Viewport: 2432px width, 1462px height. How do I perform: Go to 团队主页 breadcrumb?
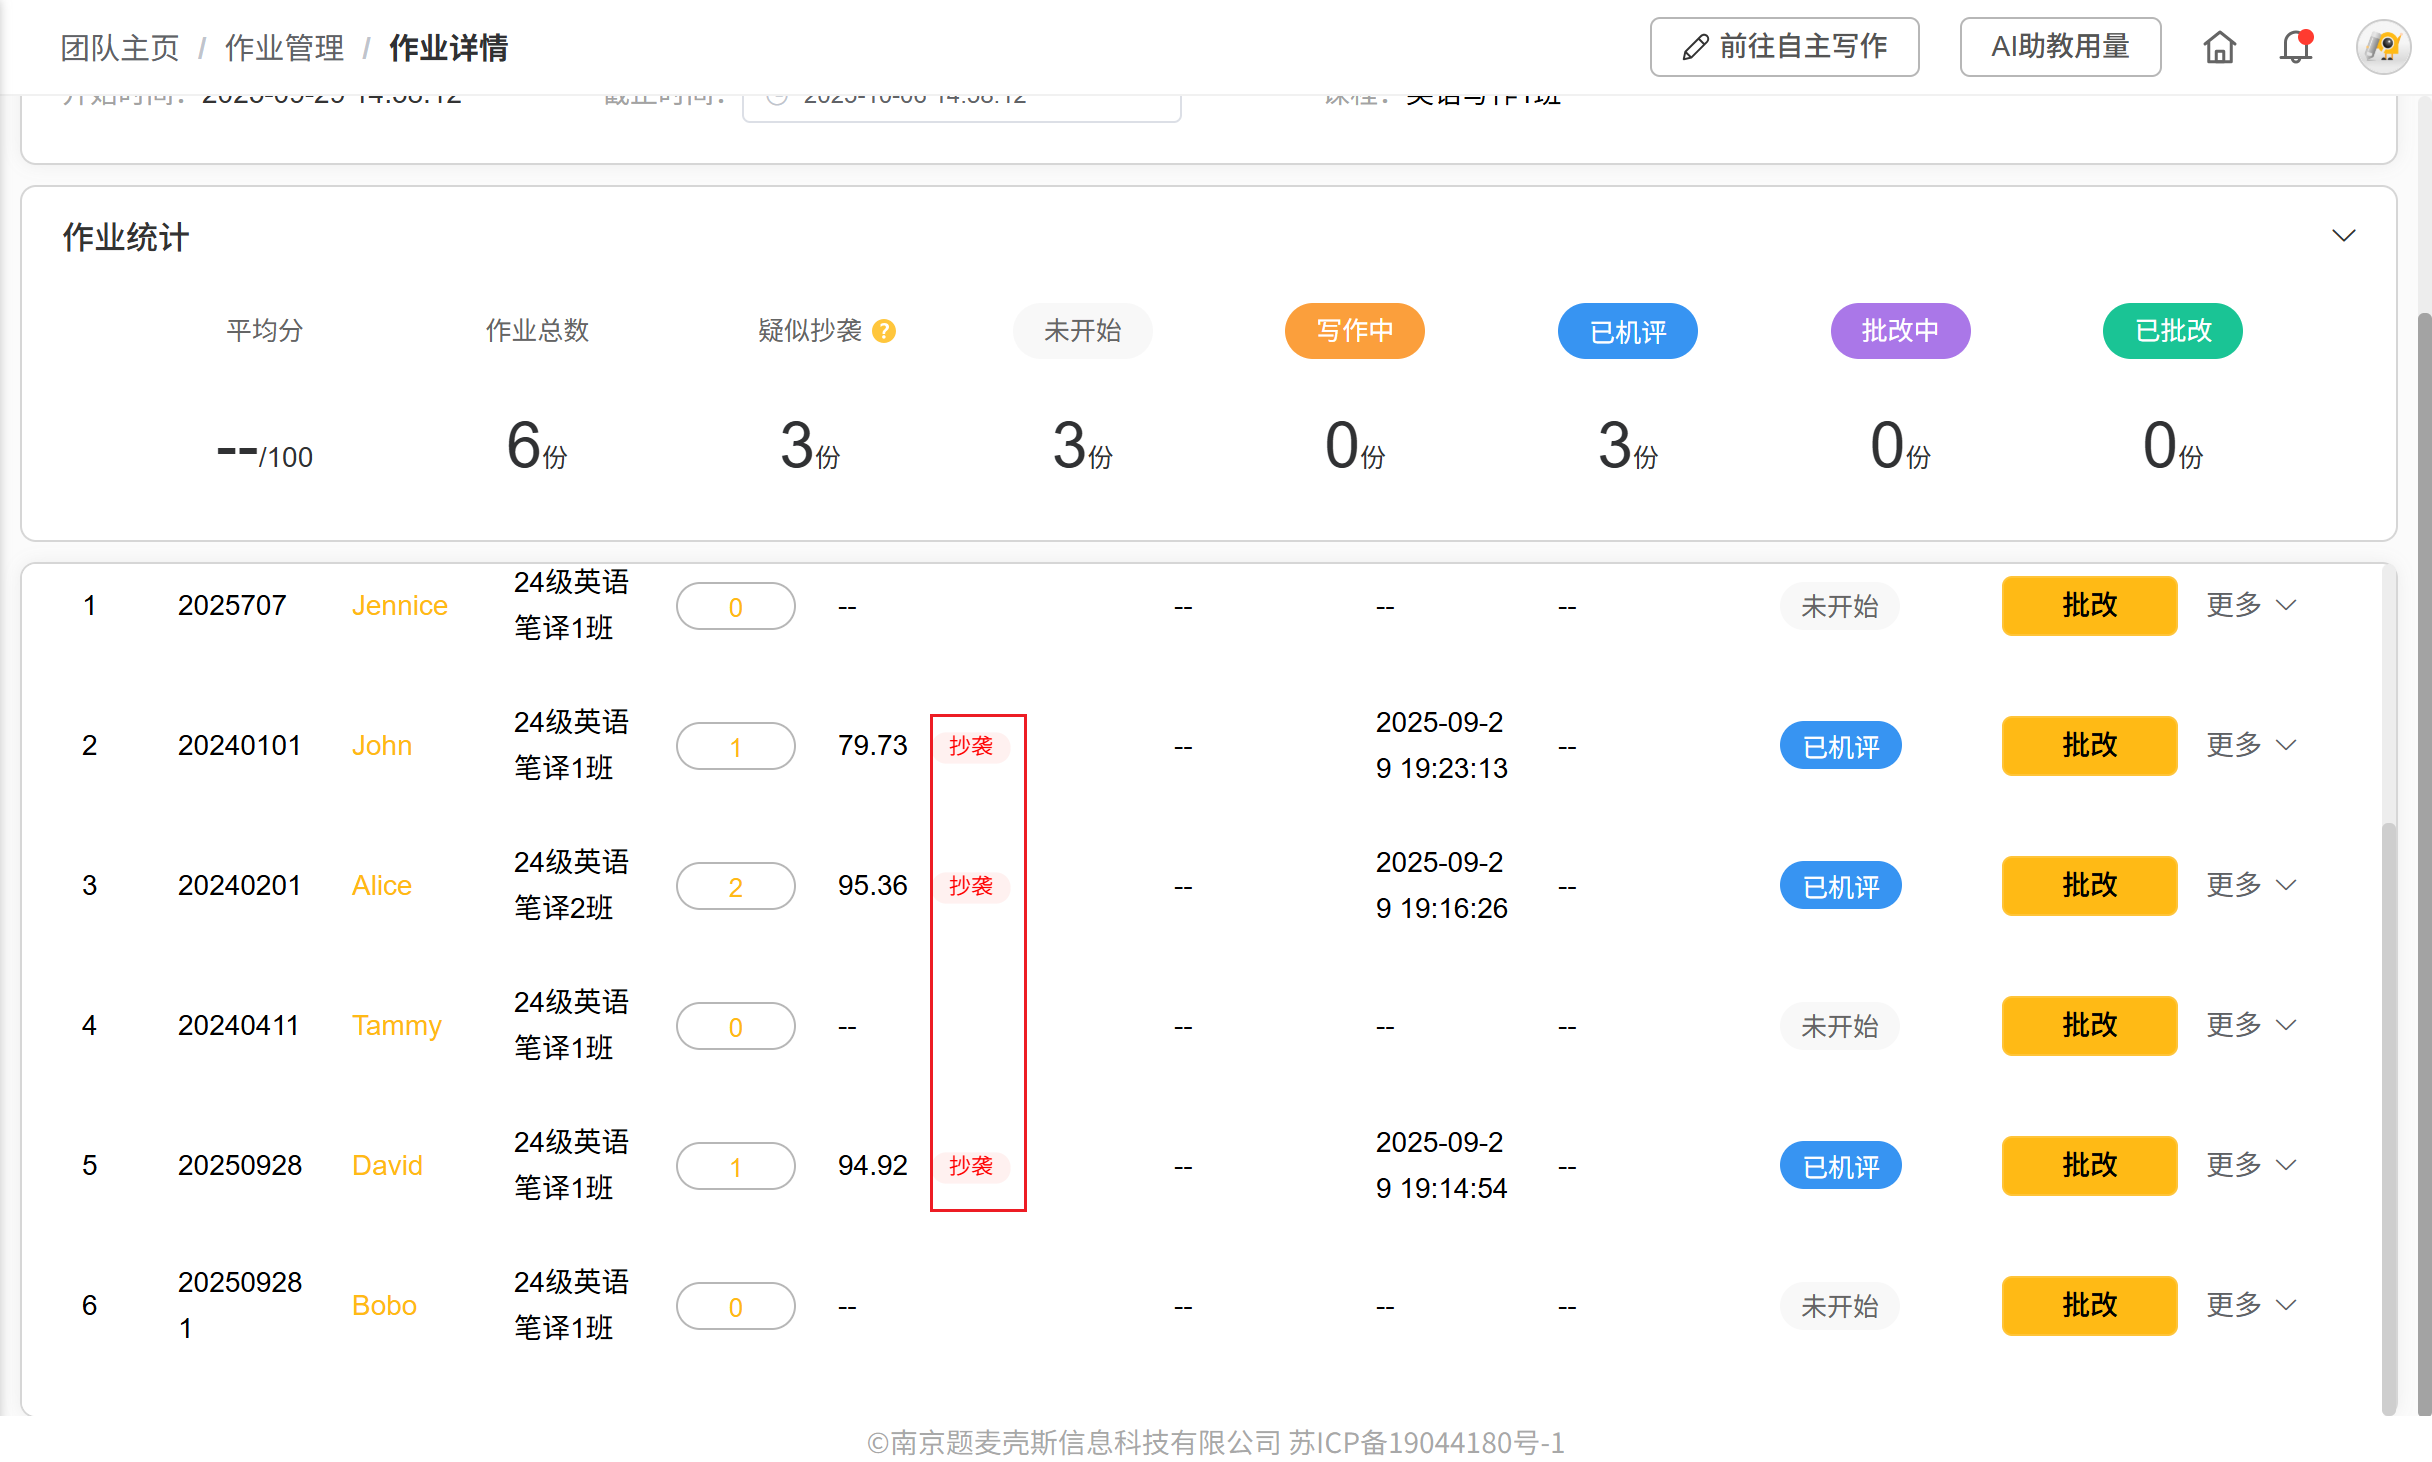[x=119, y=47]
